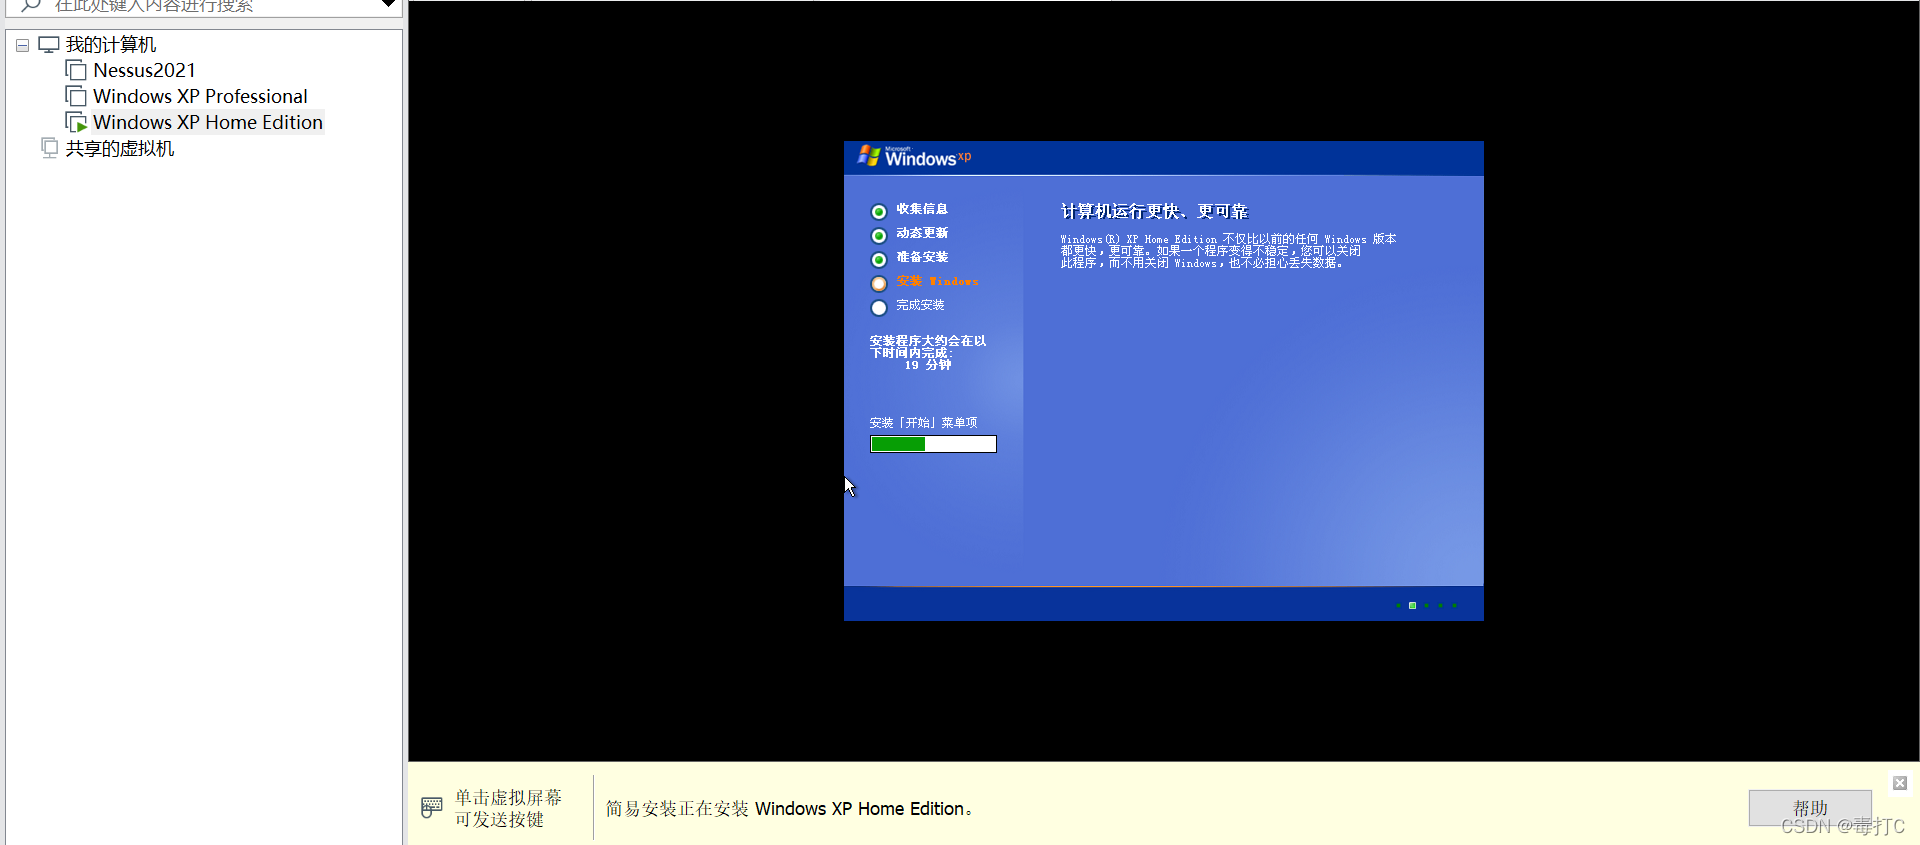Click the 安装「开始」菜单项 status text
Image resolution: width=1920 pixels, height=845 pixels.
tap(923, 423)
